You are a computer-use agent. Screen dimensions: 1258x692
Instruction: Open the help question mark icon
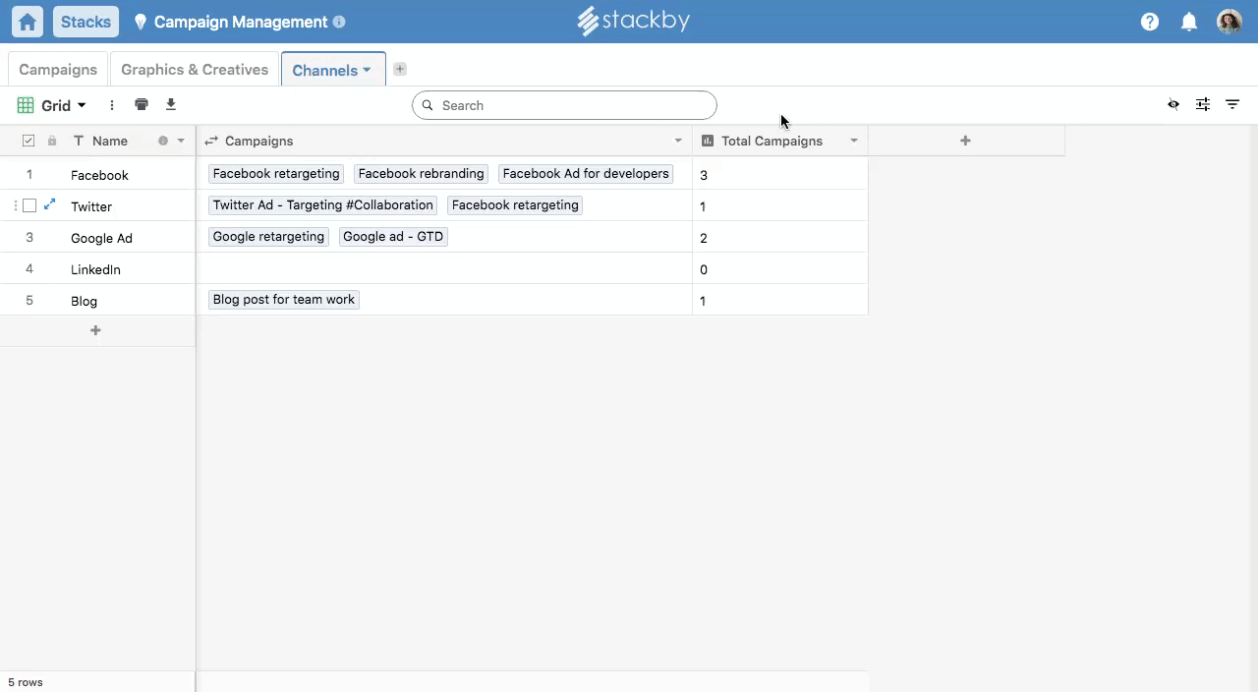click(x=1150, y=22)
